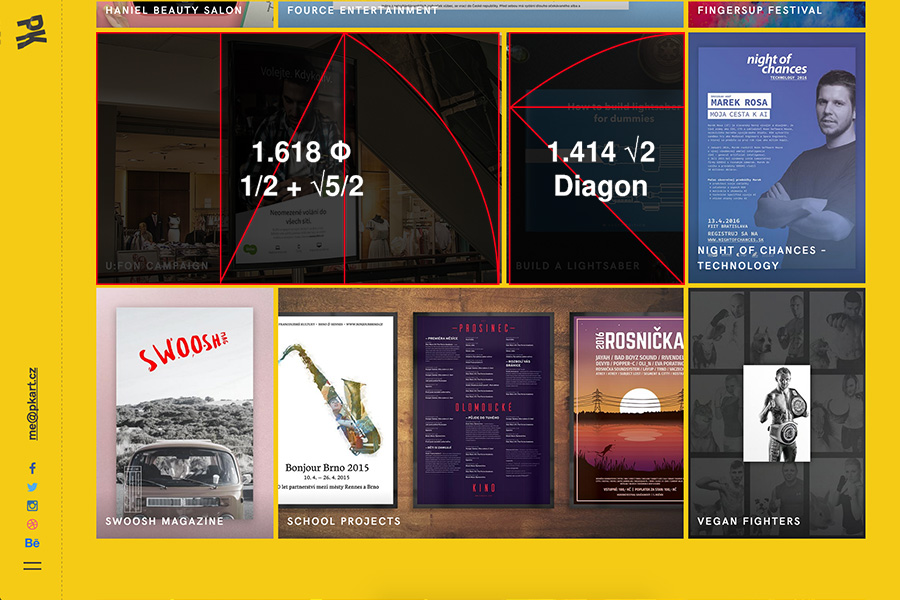Open the Build a Lightsaber project tile

click(x=596, y=158)
